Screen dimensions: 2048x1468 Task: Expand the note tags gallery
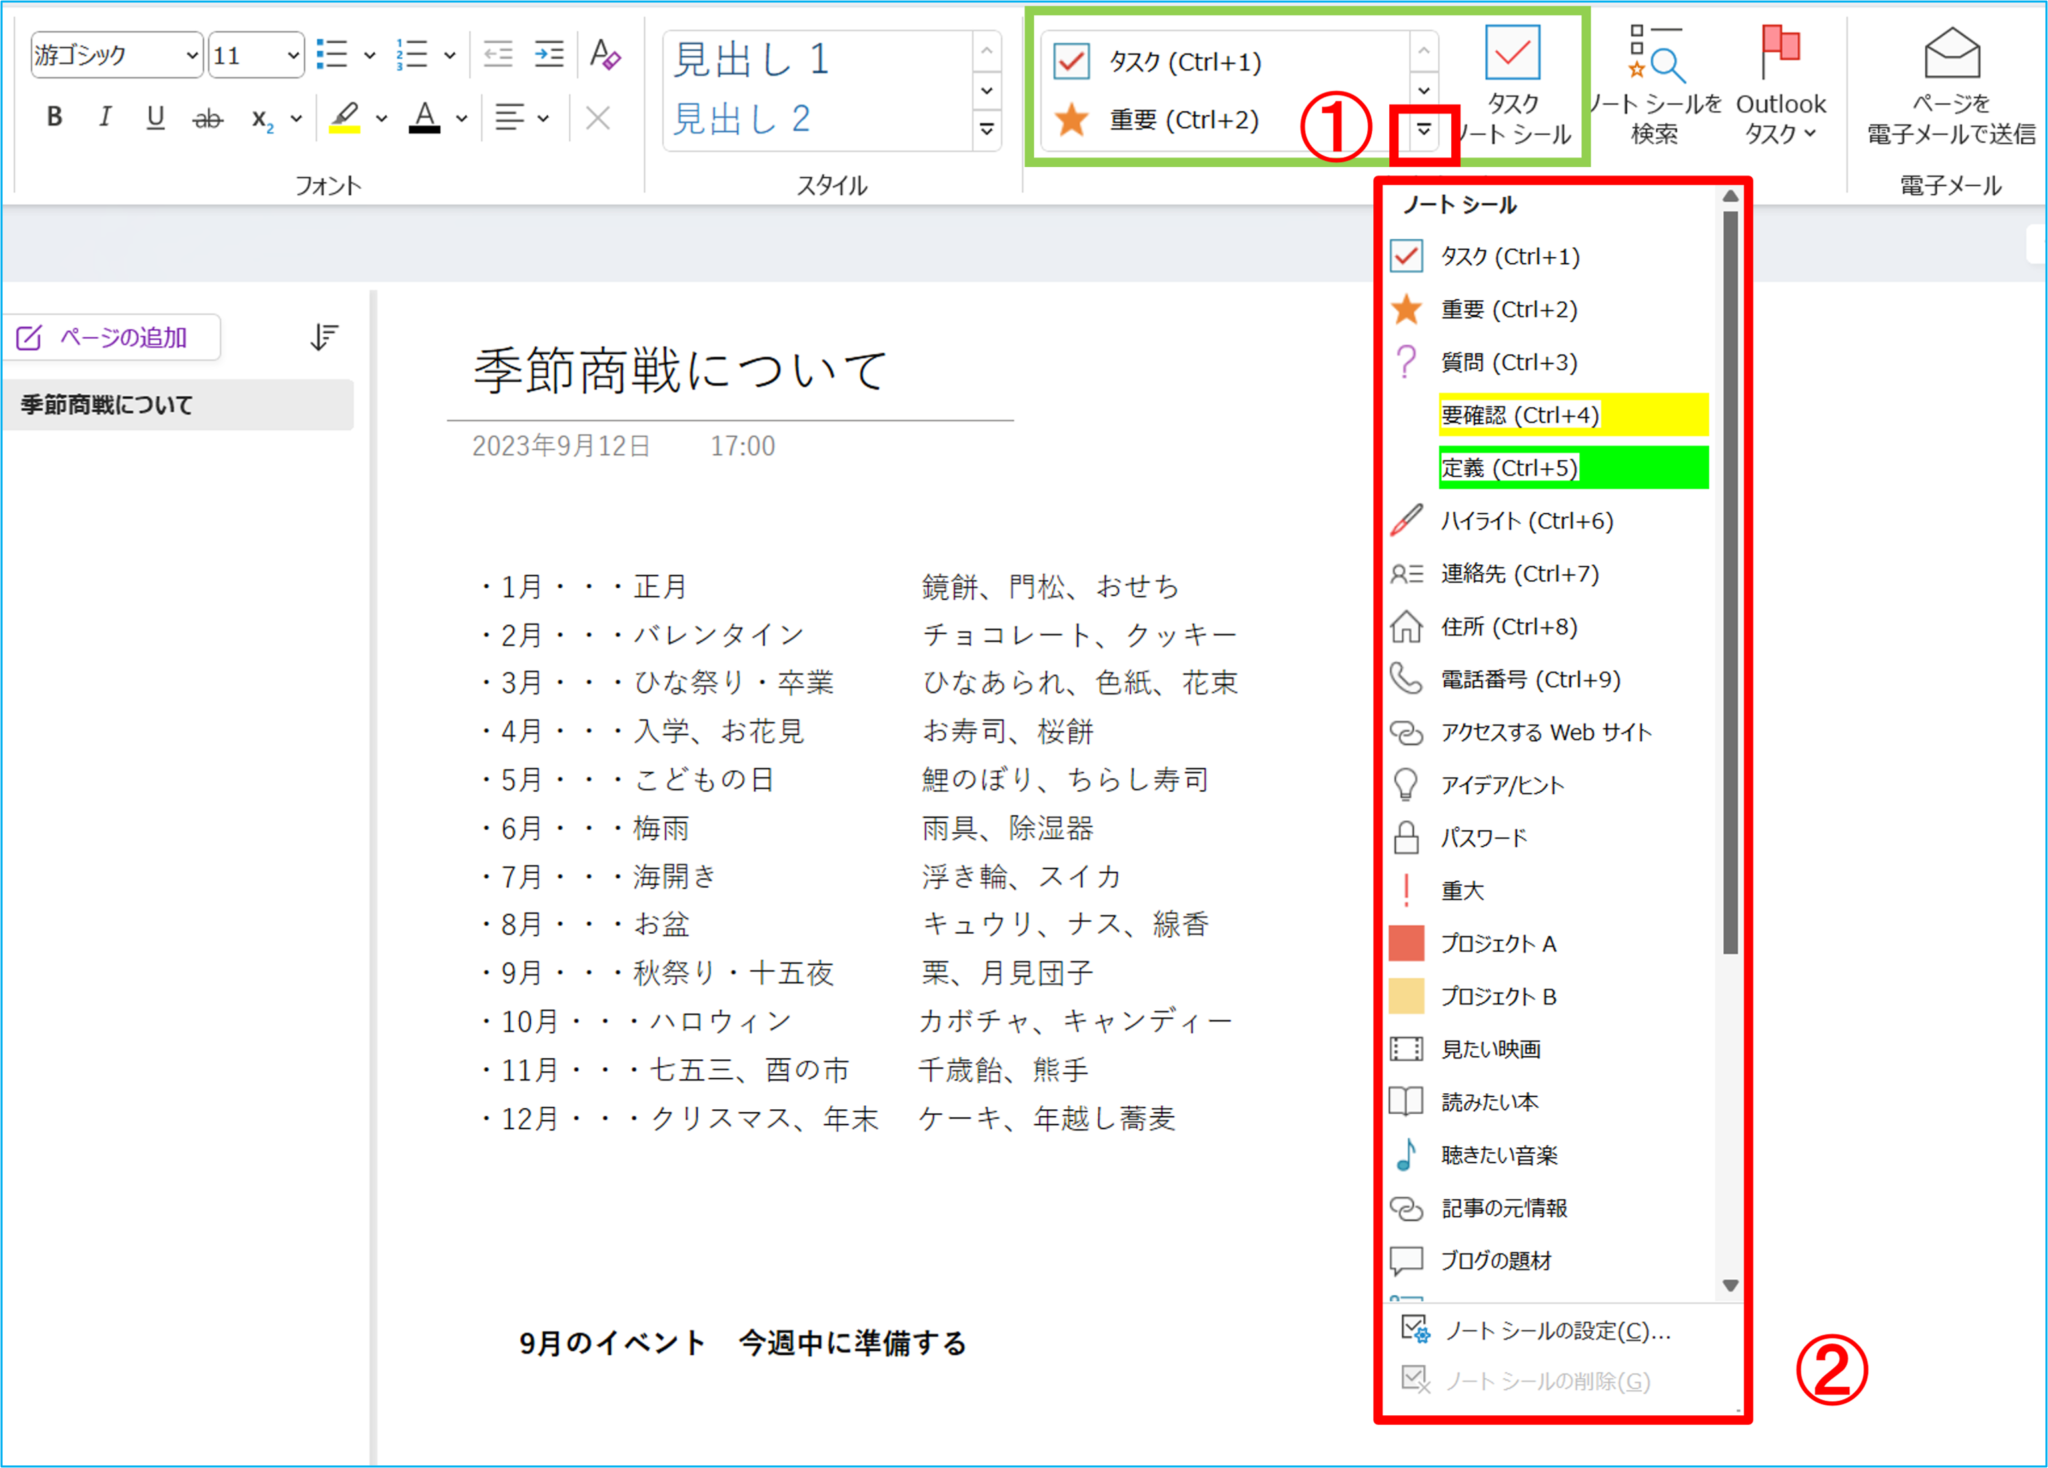1424,129
